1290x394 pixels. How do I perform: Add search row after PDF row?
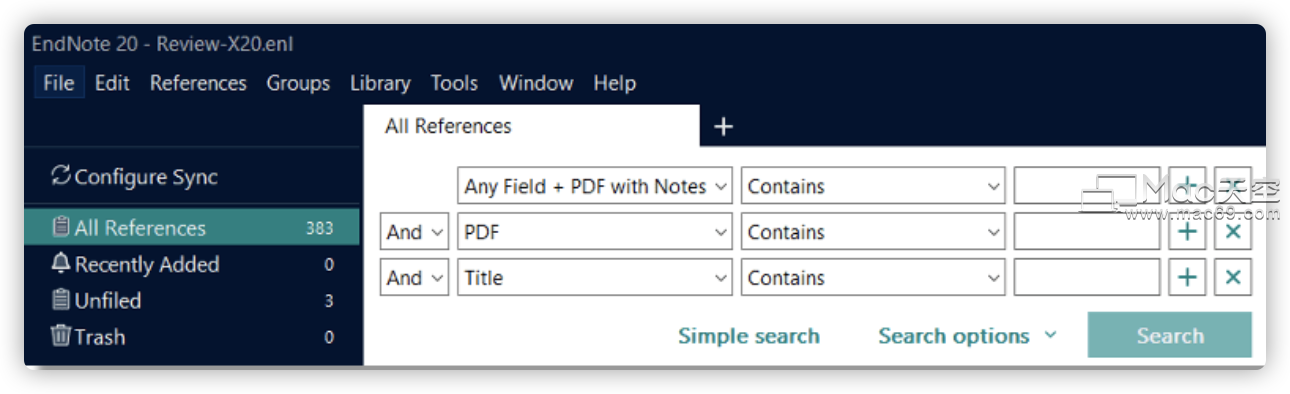coord(1187,232)
